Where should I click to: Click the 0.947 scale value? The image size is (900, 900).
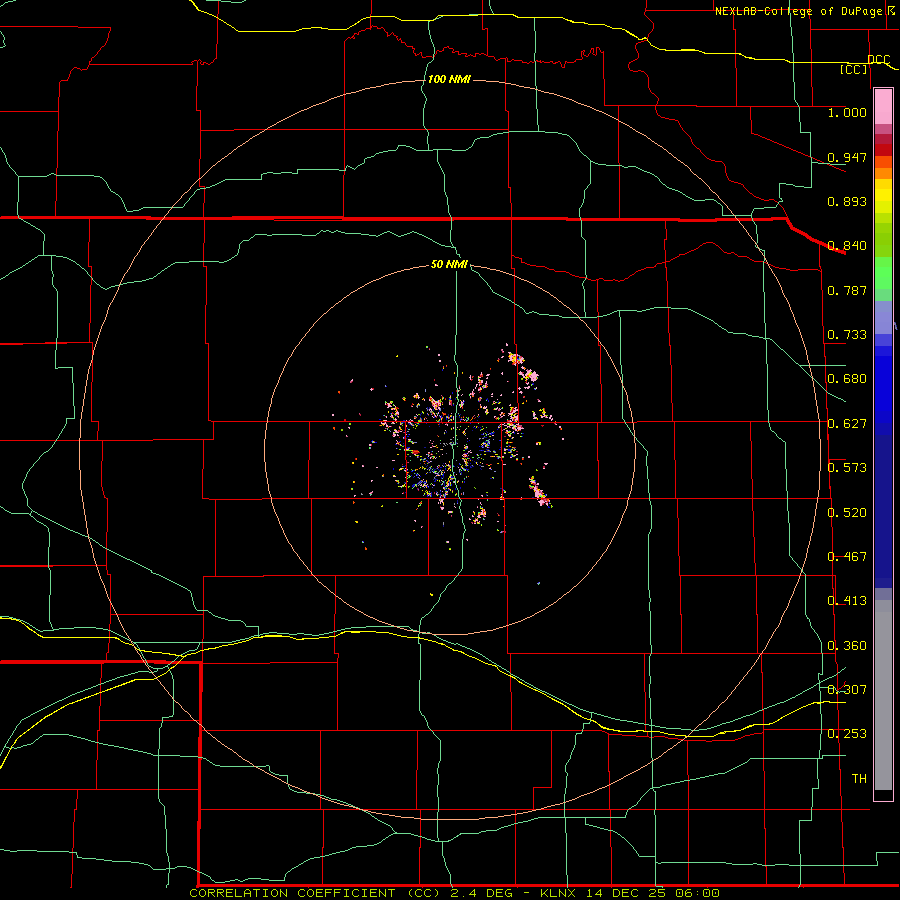tap(847, 157)
